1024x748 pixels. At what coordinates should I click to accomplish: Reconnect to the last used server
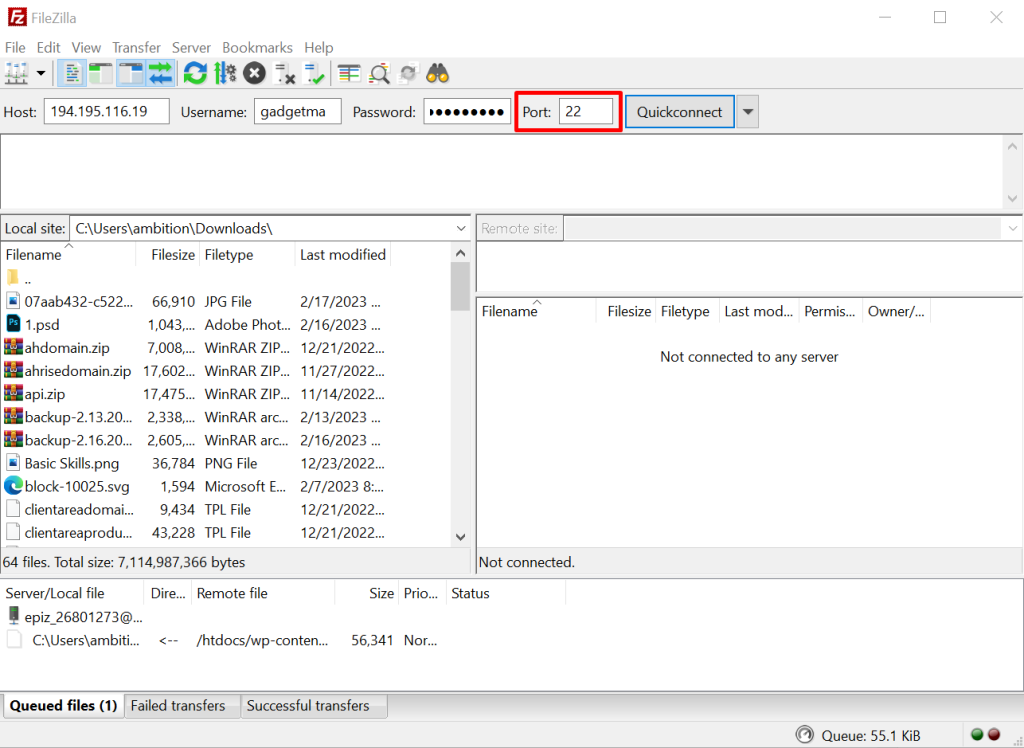pyautogui.click(x=314, y=73)
